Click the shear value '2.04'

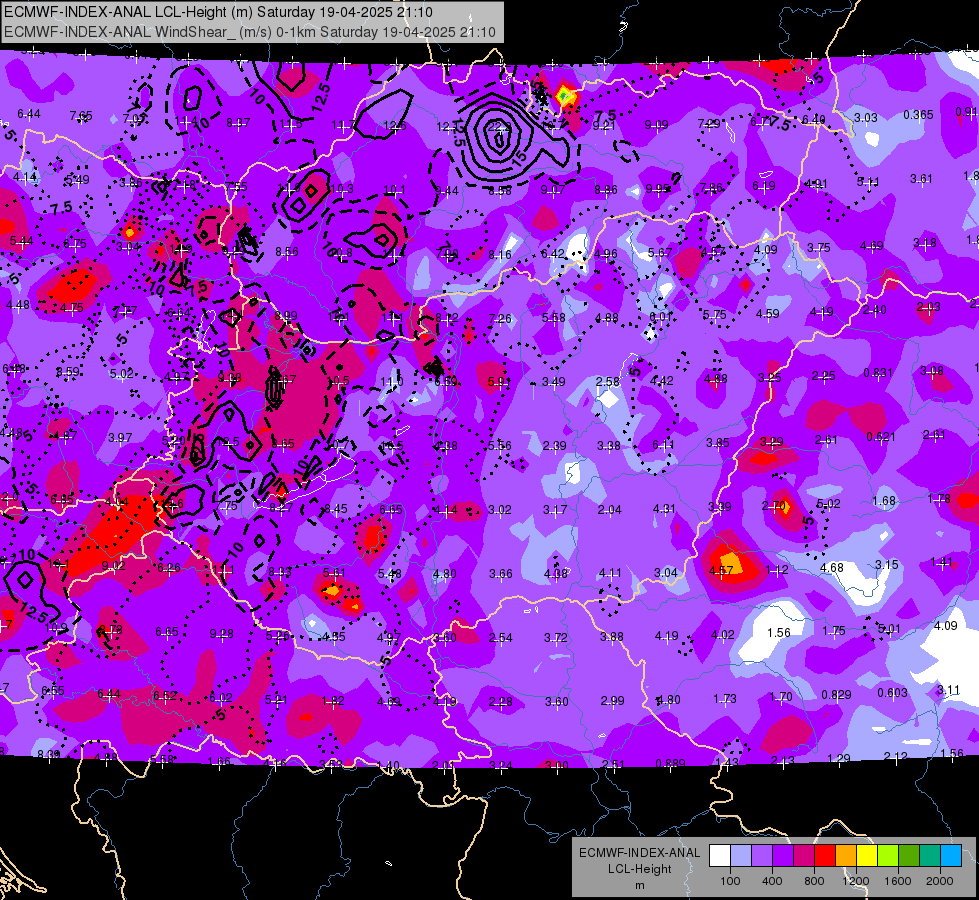pyautogui.click(x=609, y=510)
